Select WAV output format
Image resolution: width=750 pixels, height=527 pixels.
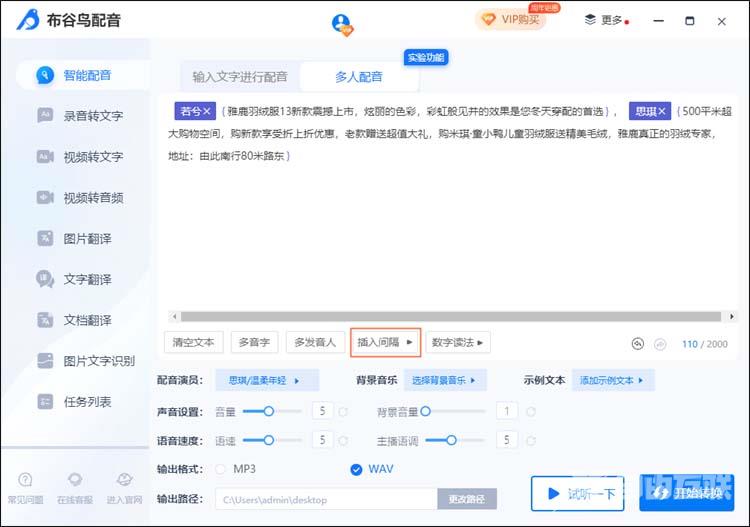(x=356, y=470)
